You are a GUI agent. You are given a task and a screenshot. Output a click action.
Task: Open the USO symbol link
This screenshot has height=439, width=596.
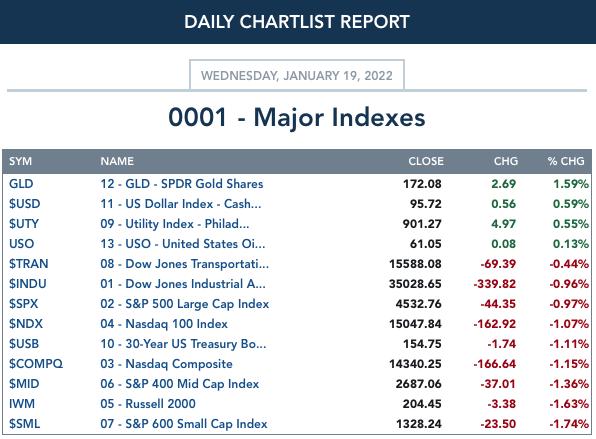tap(22, 244)
